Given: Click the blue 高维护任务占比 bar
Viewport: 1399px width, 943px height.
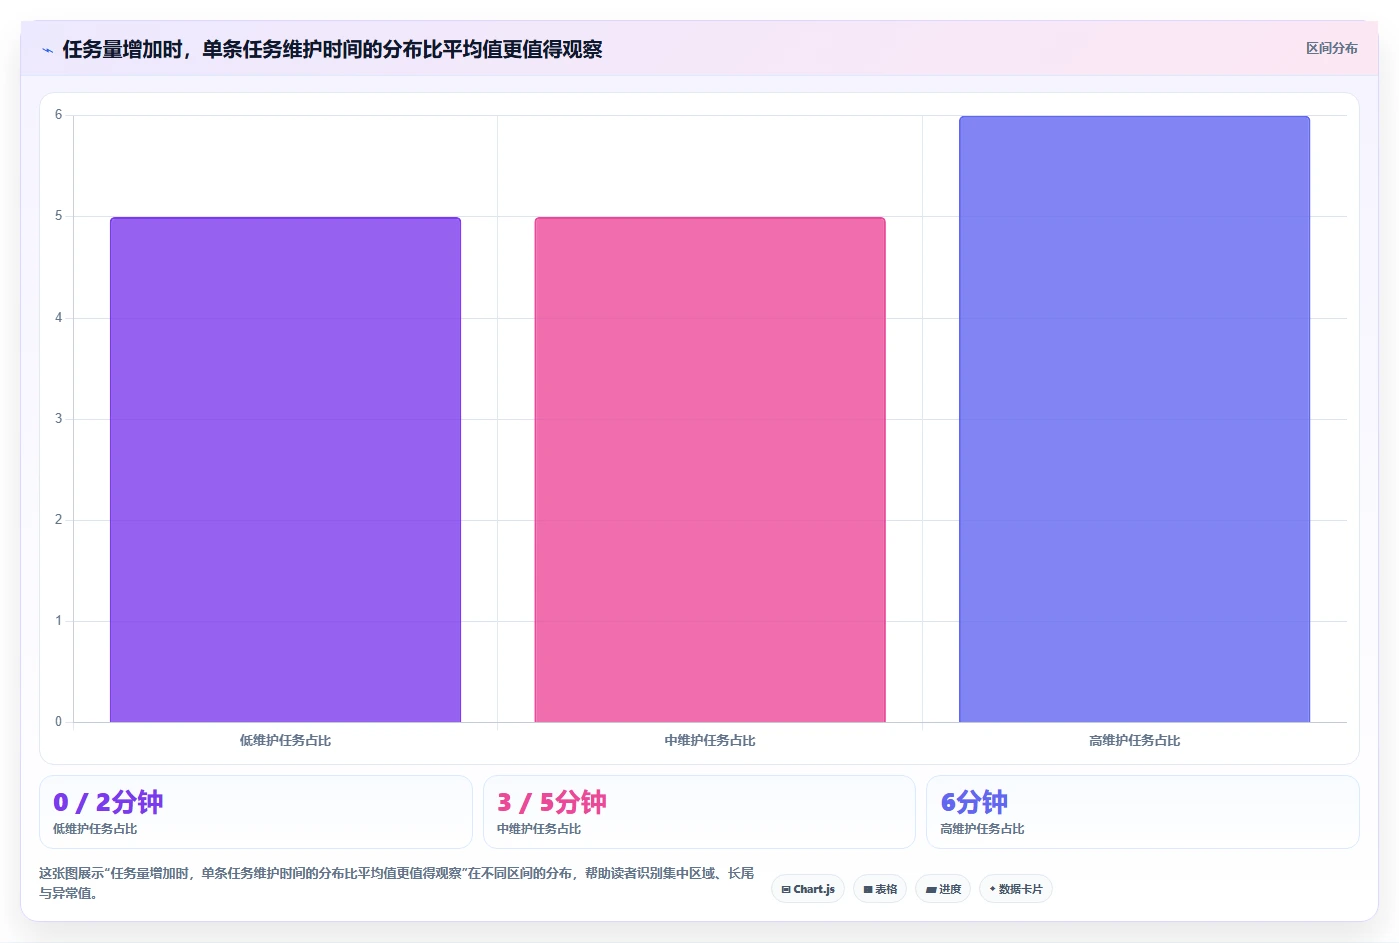Looking at the screenshot, I should pos(1134,419).
